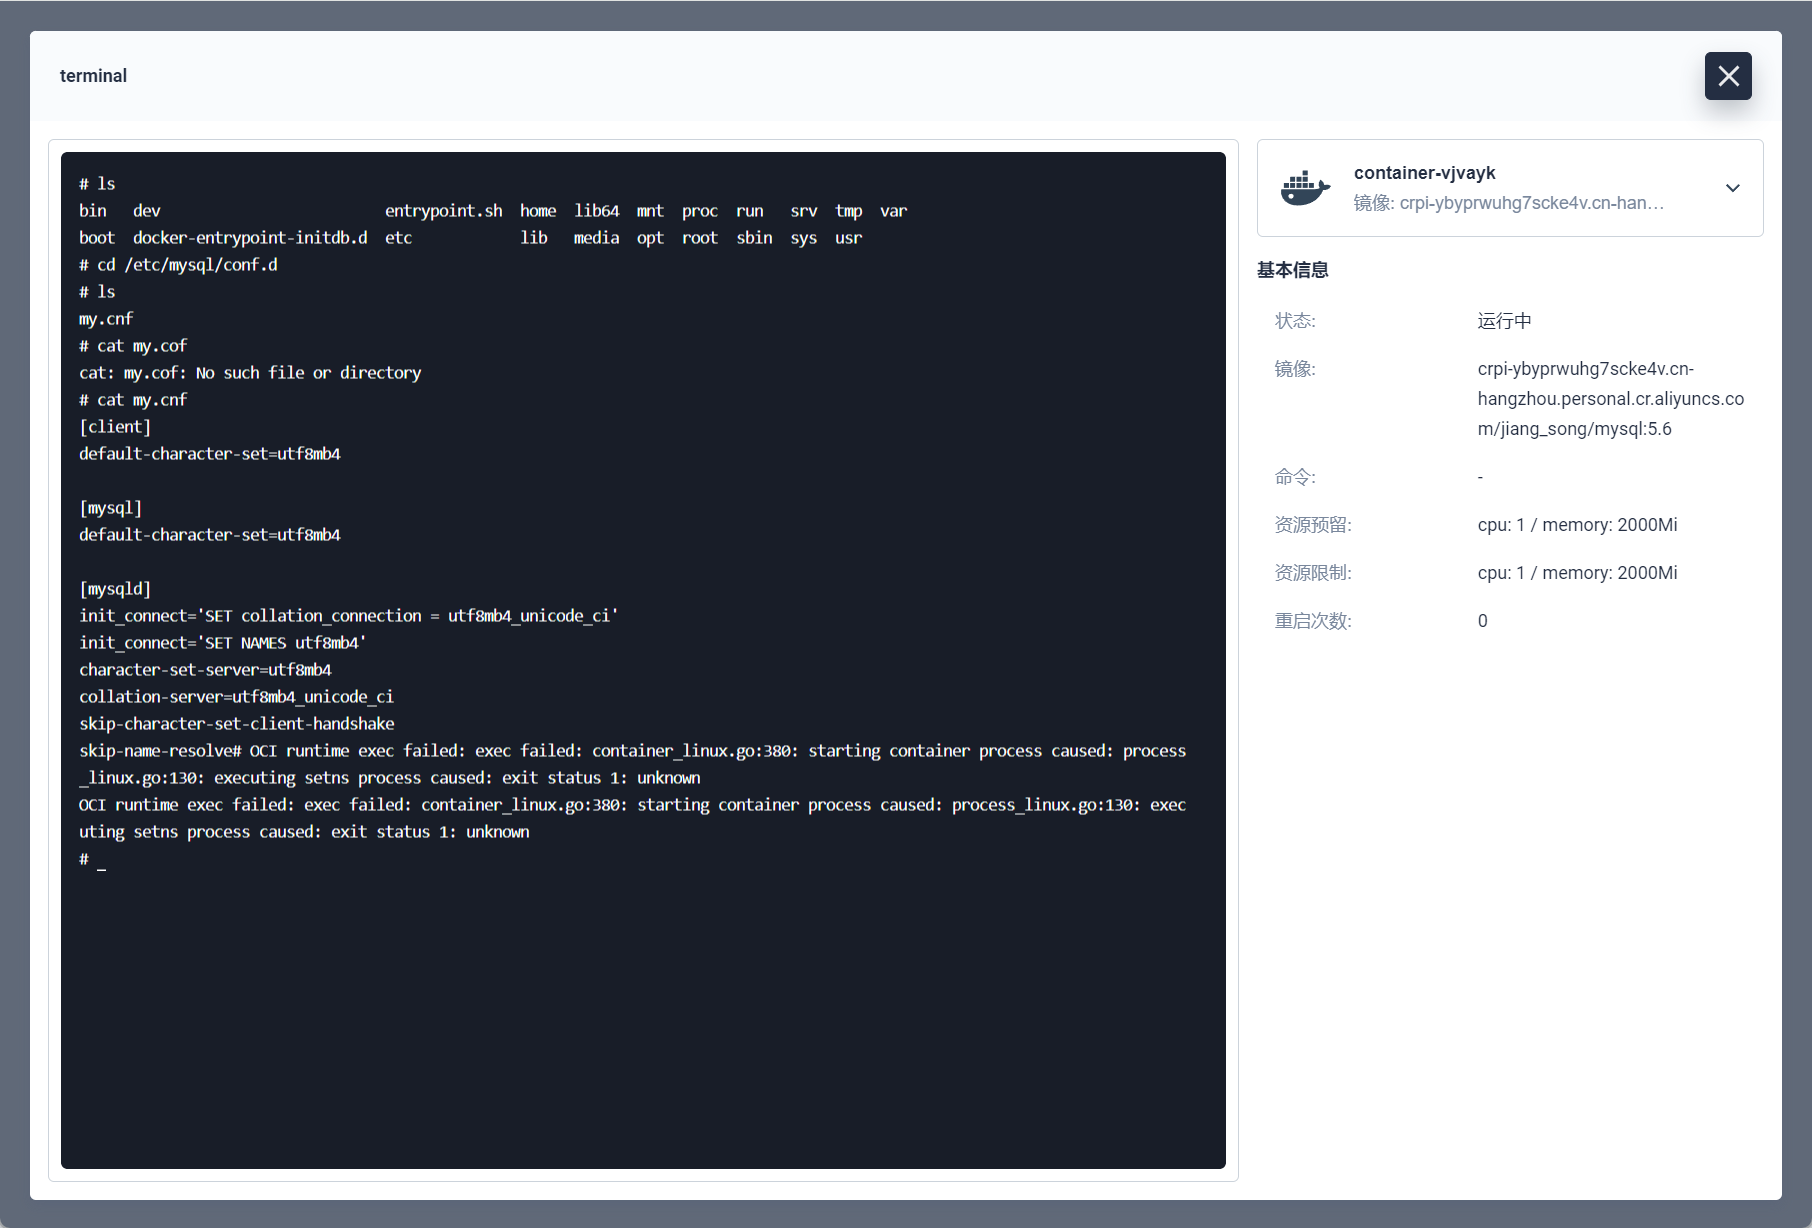The image size is (1812, 1228).
Task: Click the 'SET NAMES utf8mb4' init_connect line
Action: pos(223,643)
